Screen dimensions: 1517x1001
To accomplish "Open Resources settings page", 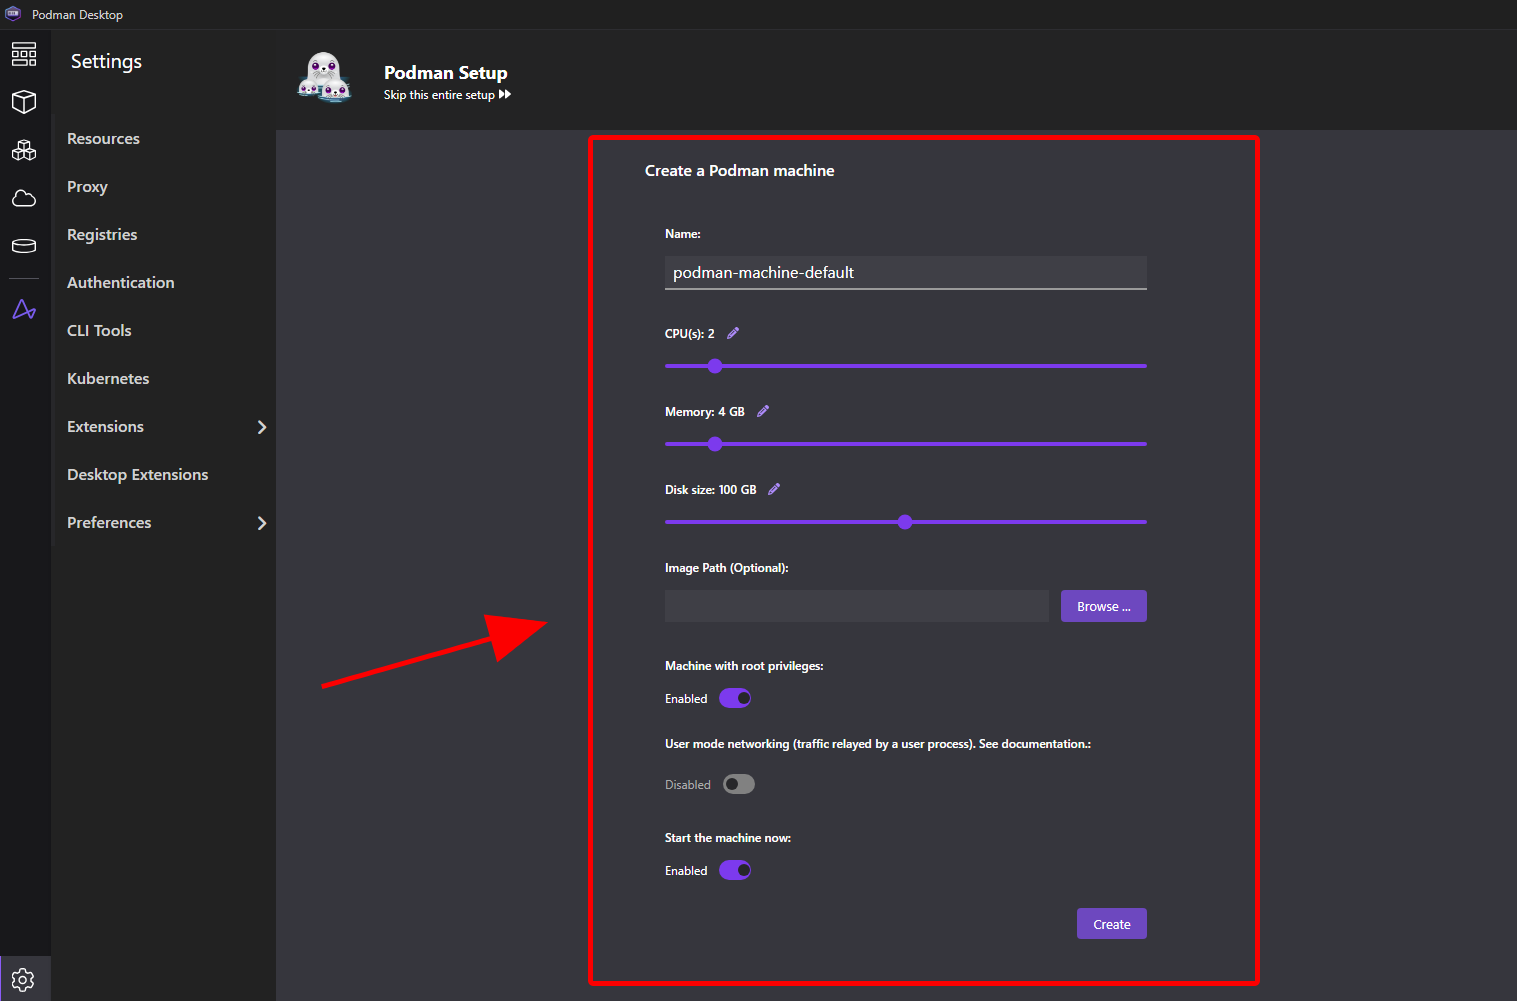I will pyautogui.click(x=103, y=139).
